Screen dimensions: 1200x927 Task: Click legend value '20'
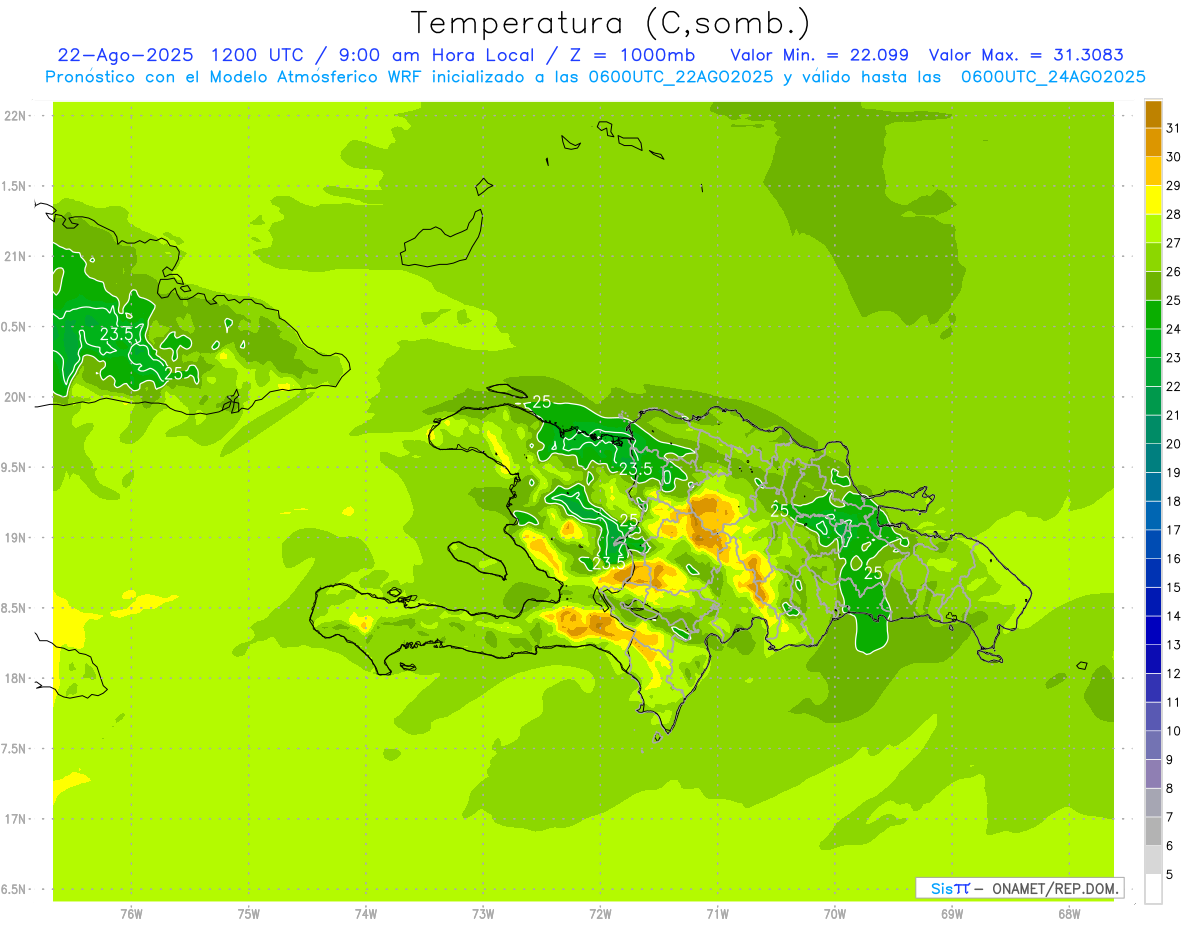pyautogui.click(x=1174, y=444)
